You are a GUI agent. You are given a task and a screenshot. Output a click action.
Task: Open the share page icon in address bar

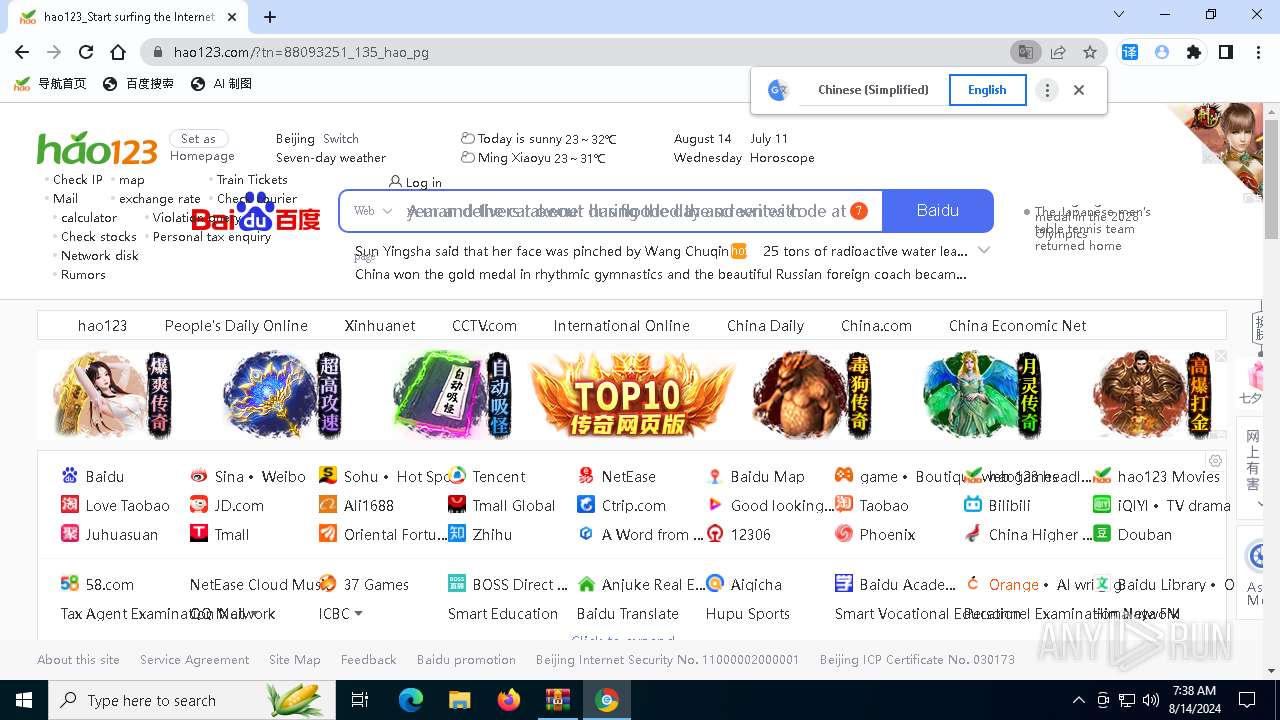pos(1058,52)
